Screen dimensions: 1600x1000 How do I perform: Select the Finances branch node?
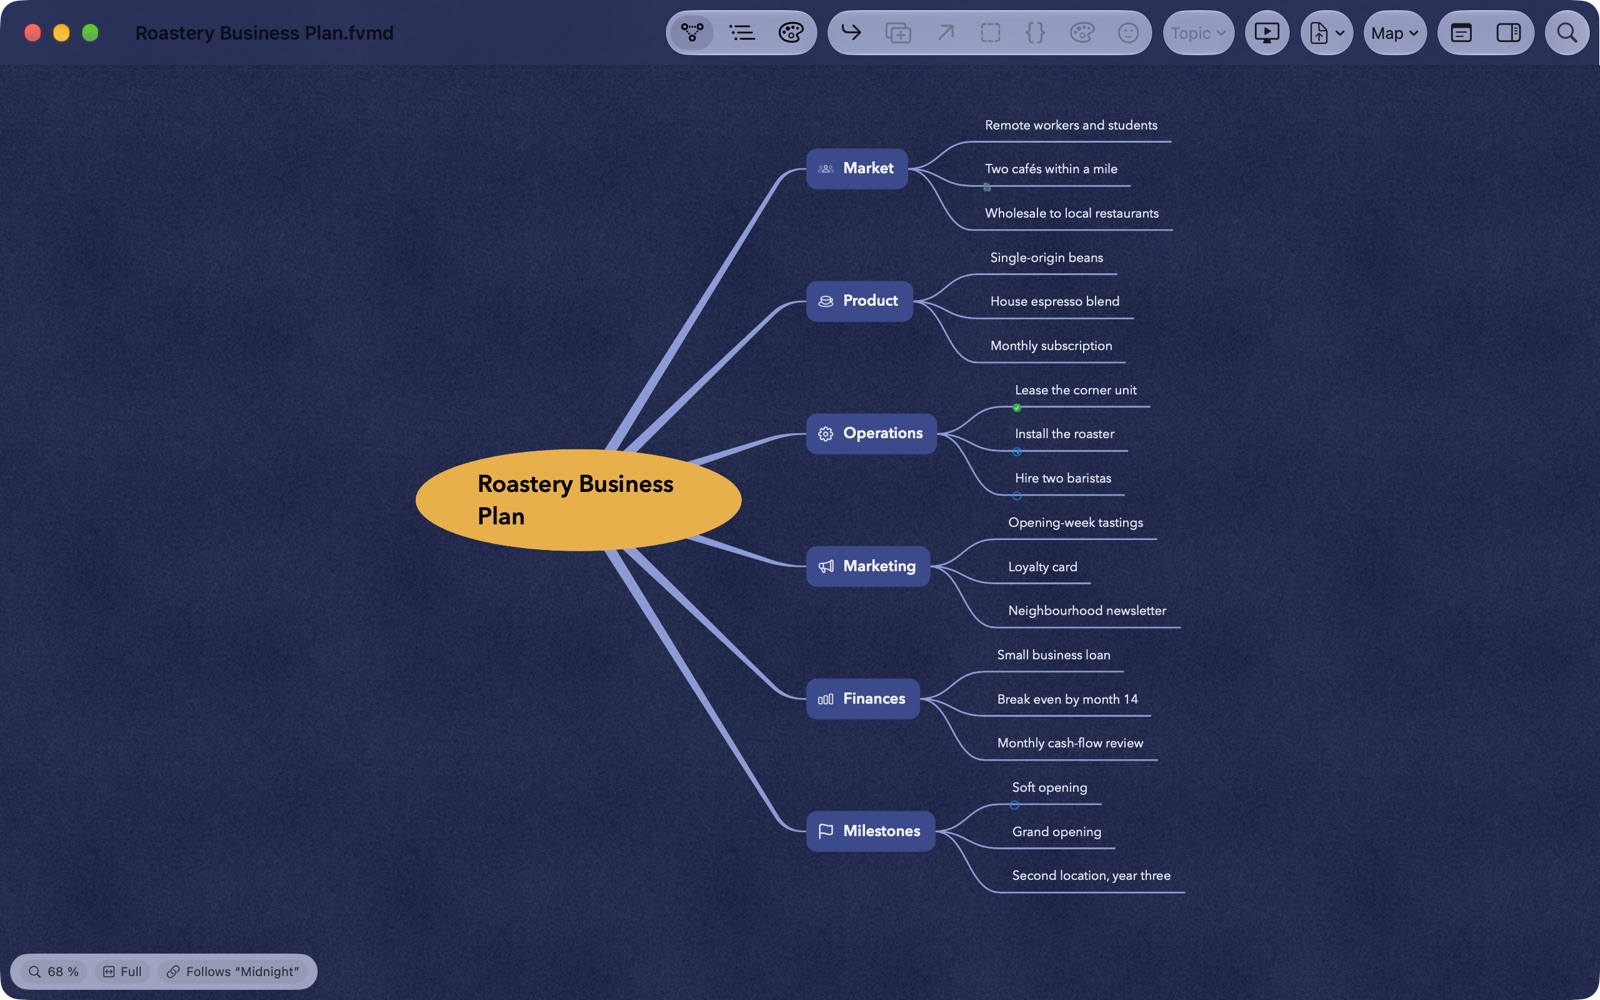coord(863,699)
